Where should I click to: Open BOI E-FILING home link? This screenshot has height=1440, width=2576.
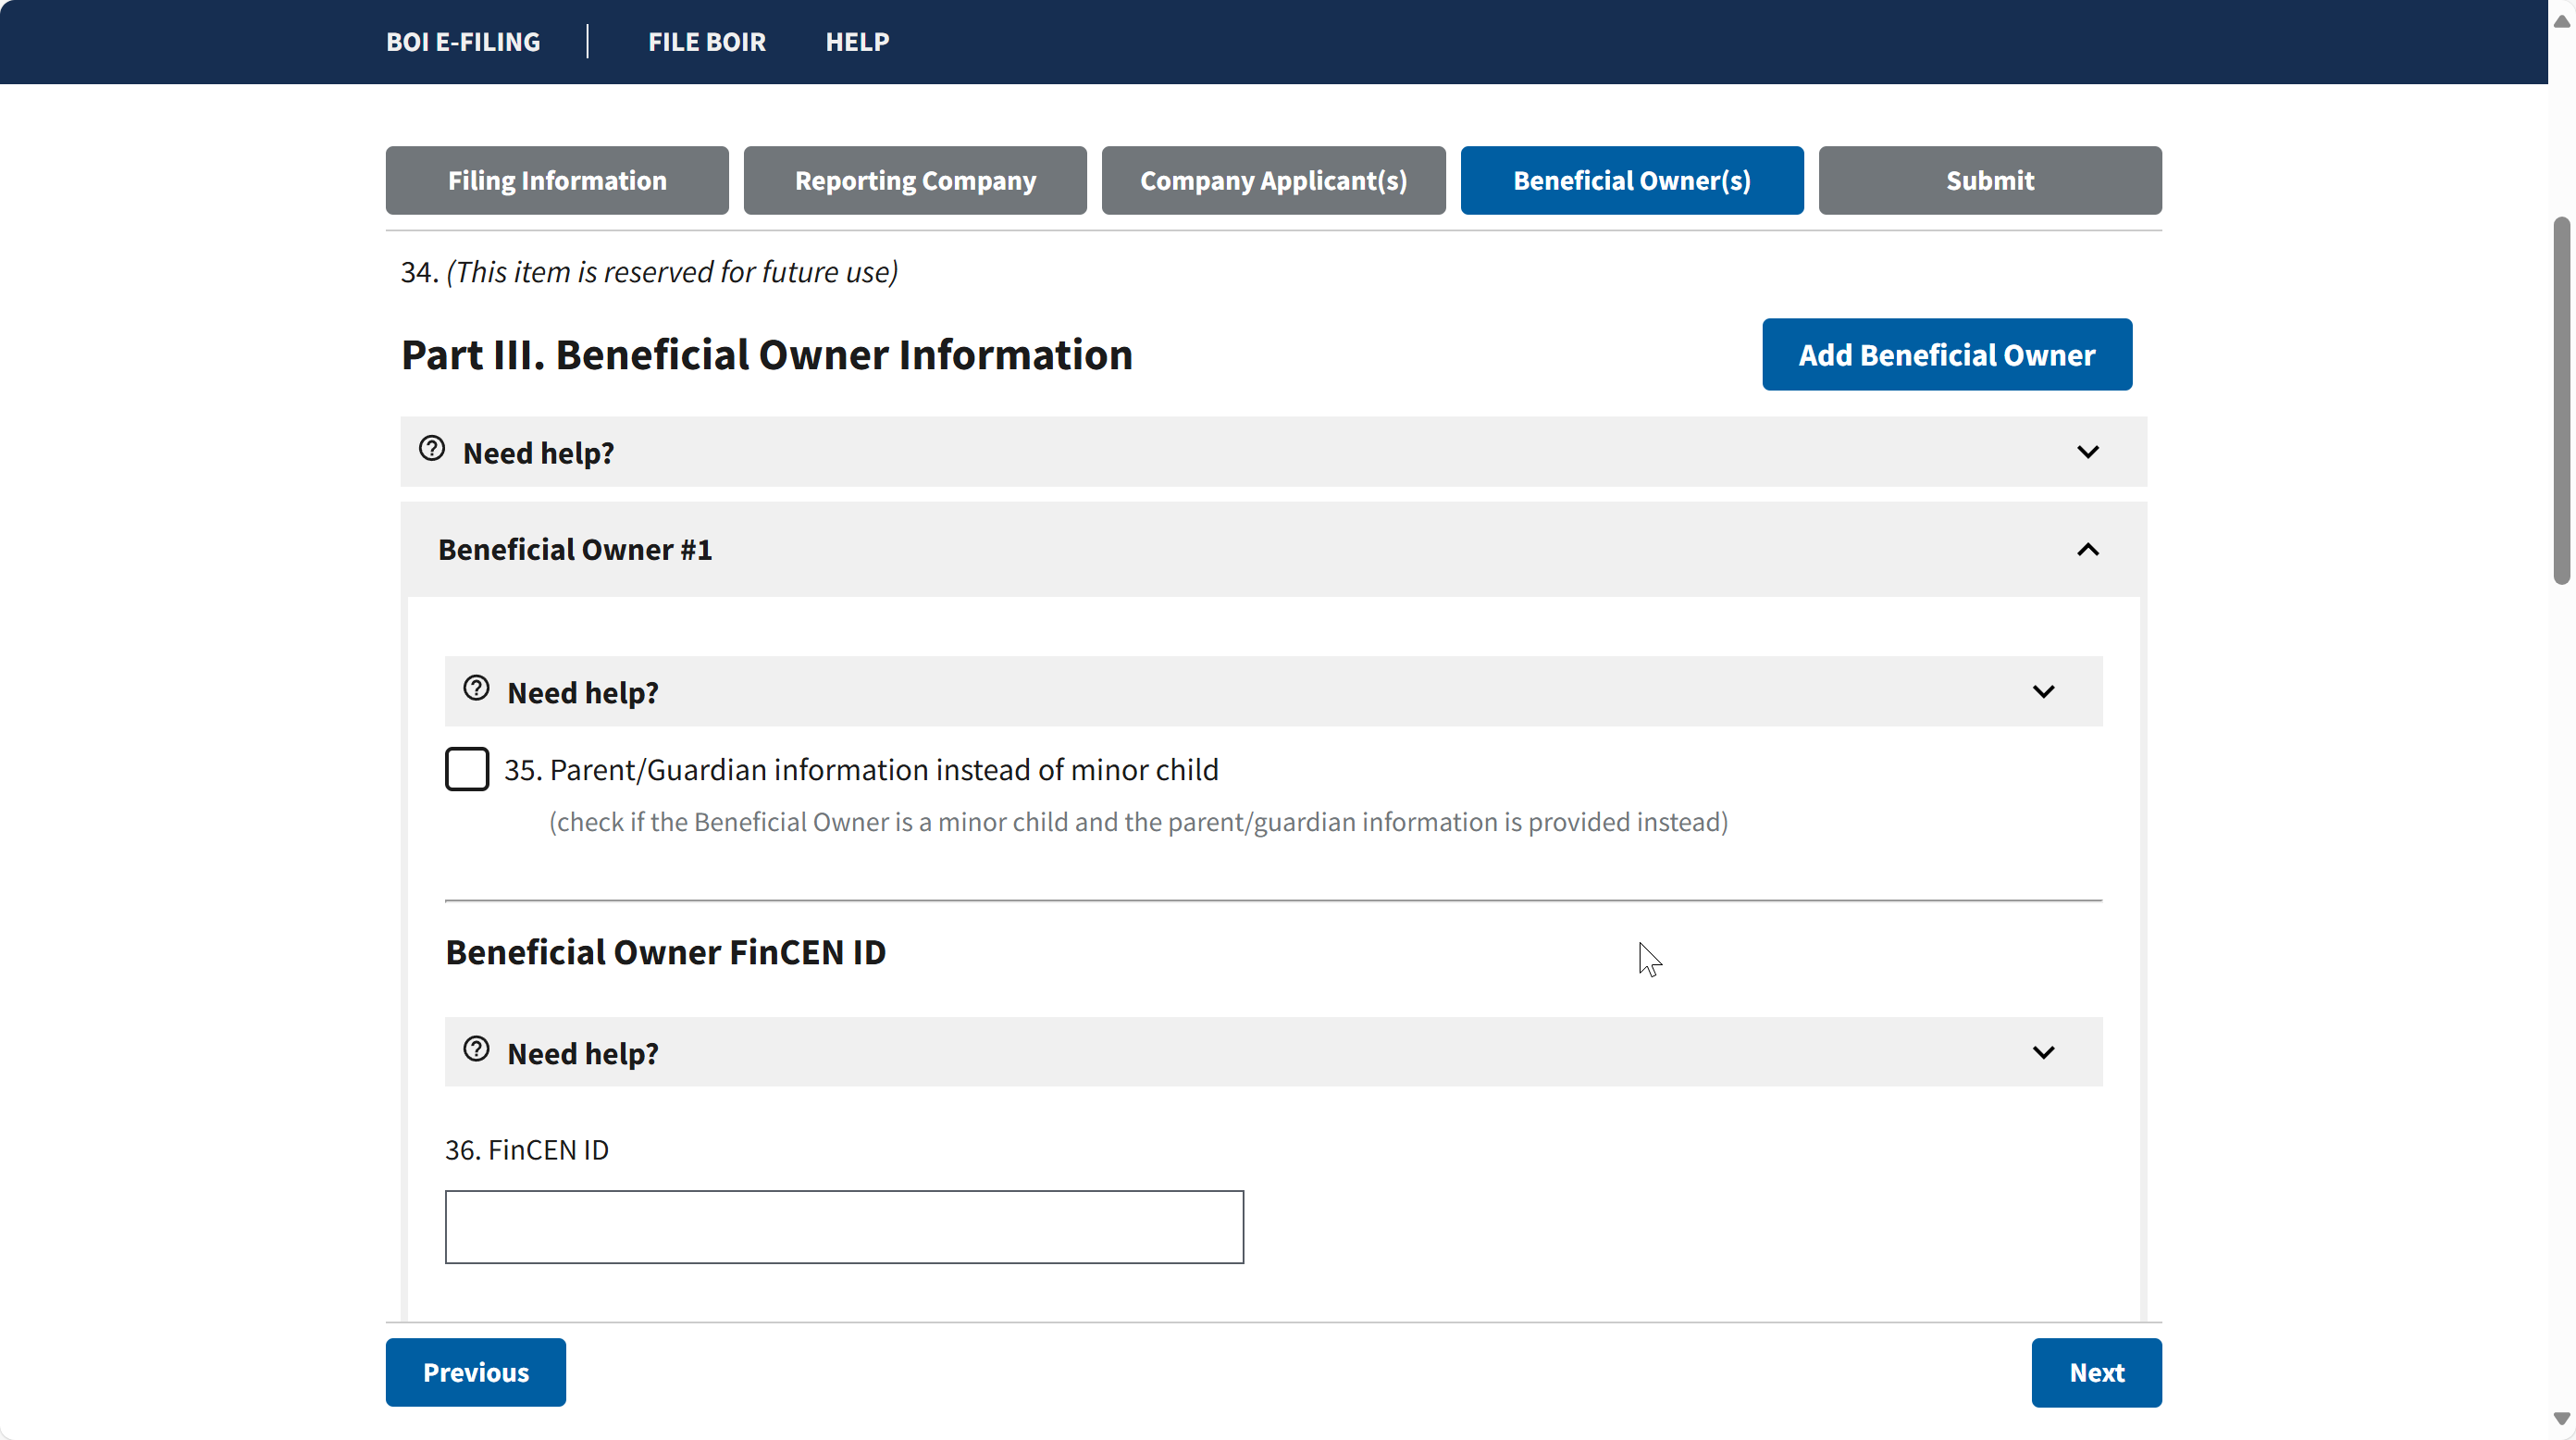point(463,42)
